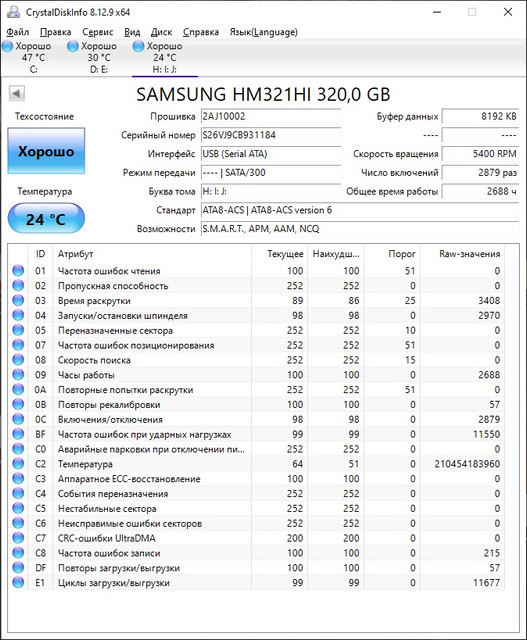Click status icon for E1 Циклы загрузки/выгрузки
The height and width of the screenshot is (640, 527).
[x=18, y=582]
